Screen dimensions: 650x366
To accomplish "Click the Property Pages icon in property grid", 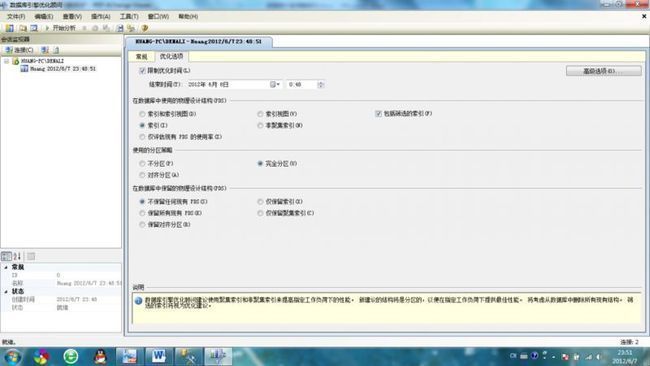I will [31, 256].
